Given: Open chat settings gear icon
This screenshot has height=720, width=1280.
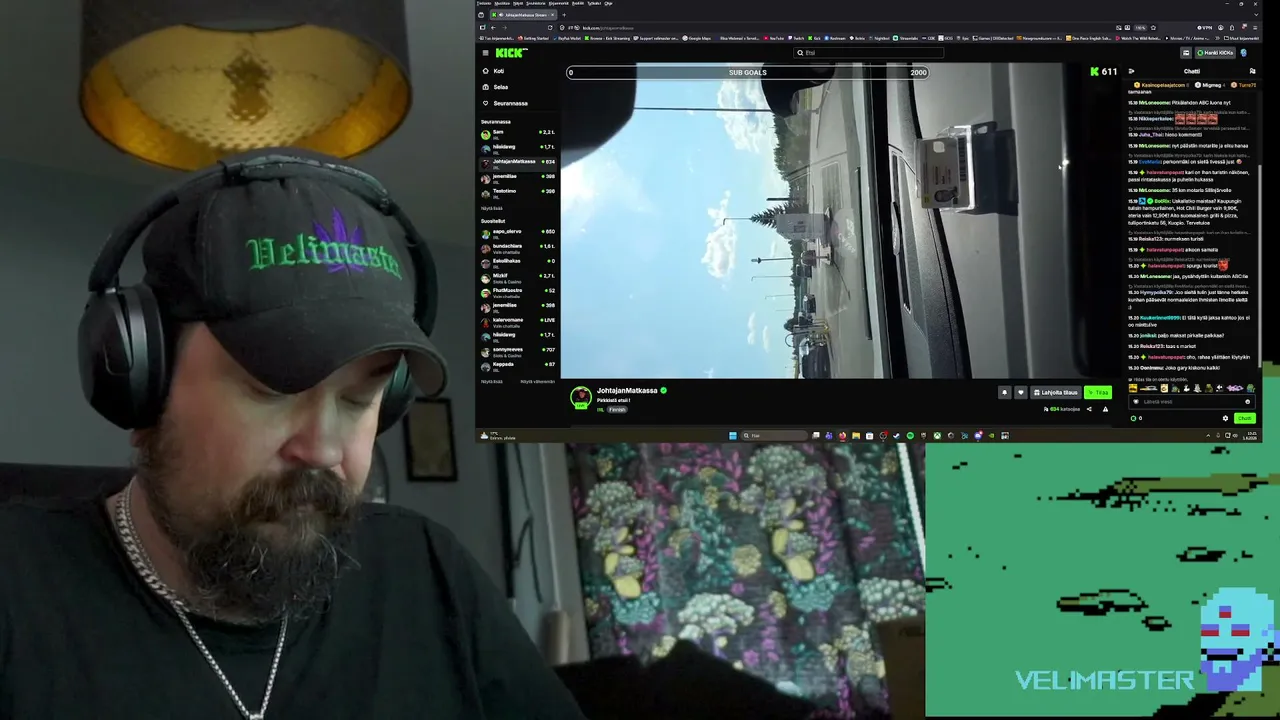Looking at the screenshot, I should [1225, 418].
